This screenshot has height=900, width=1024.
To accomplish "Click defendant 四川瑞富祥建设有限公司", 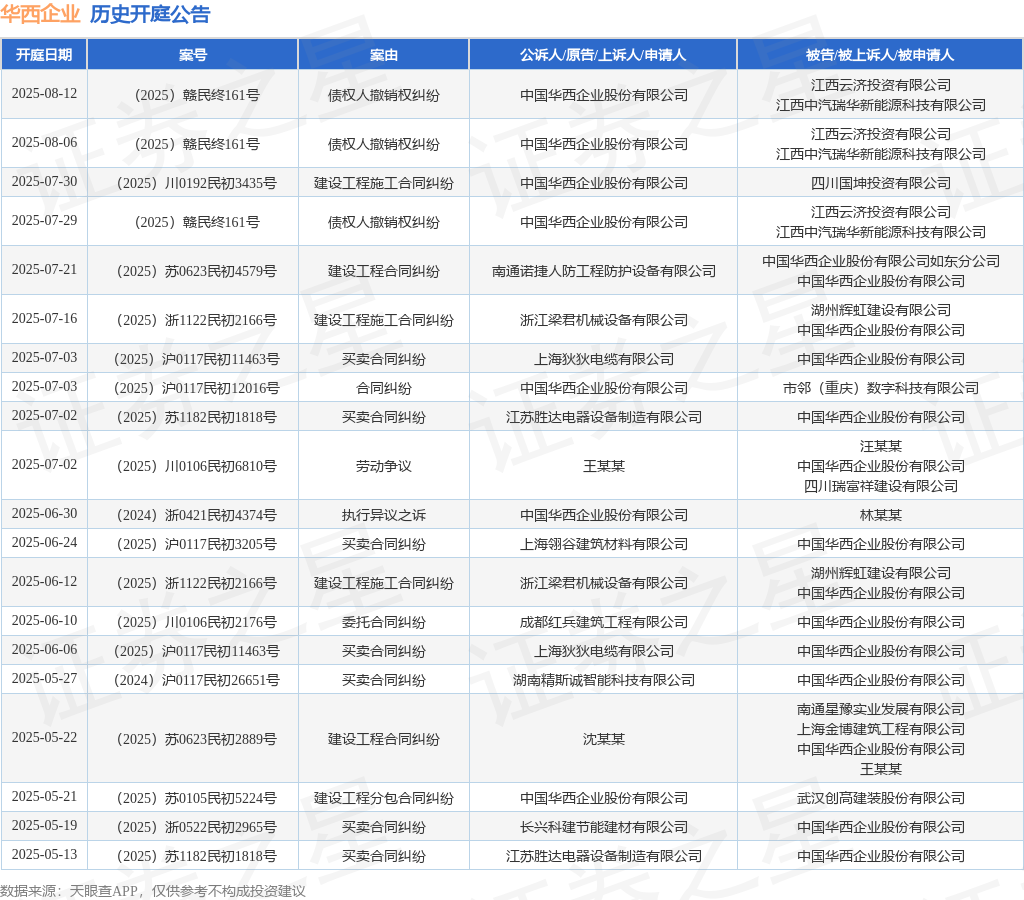I will point(880,486).
